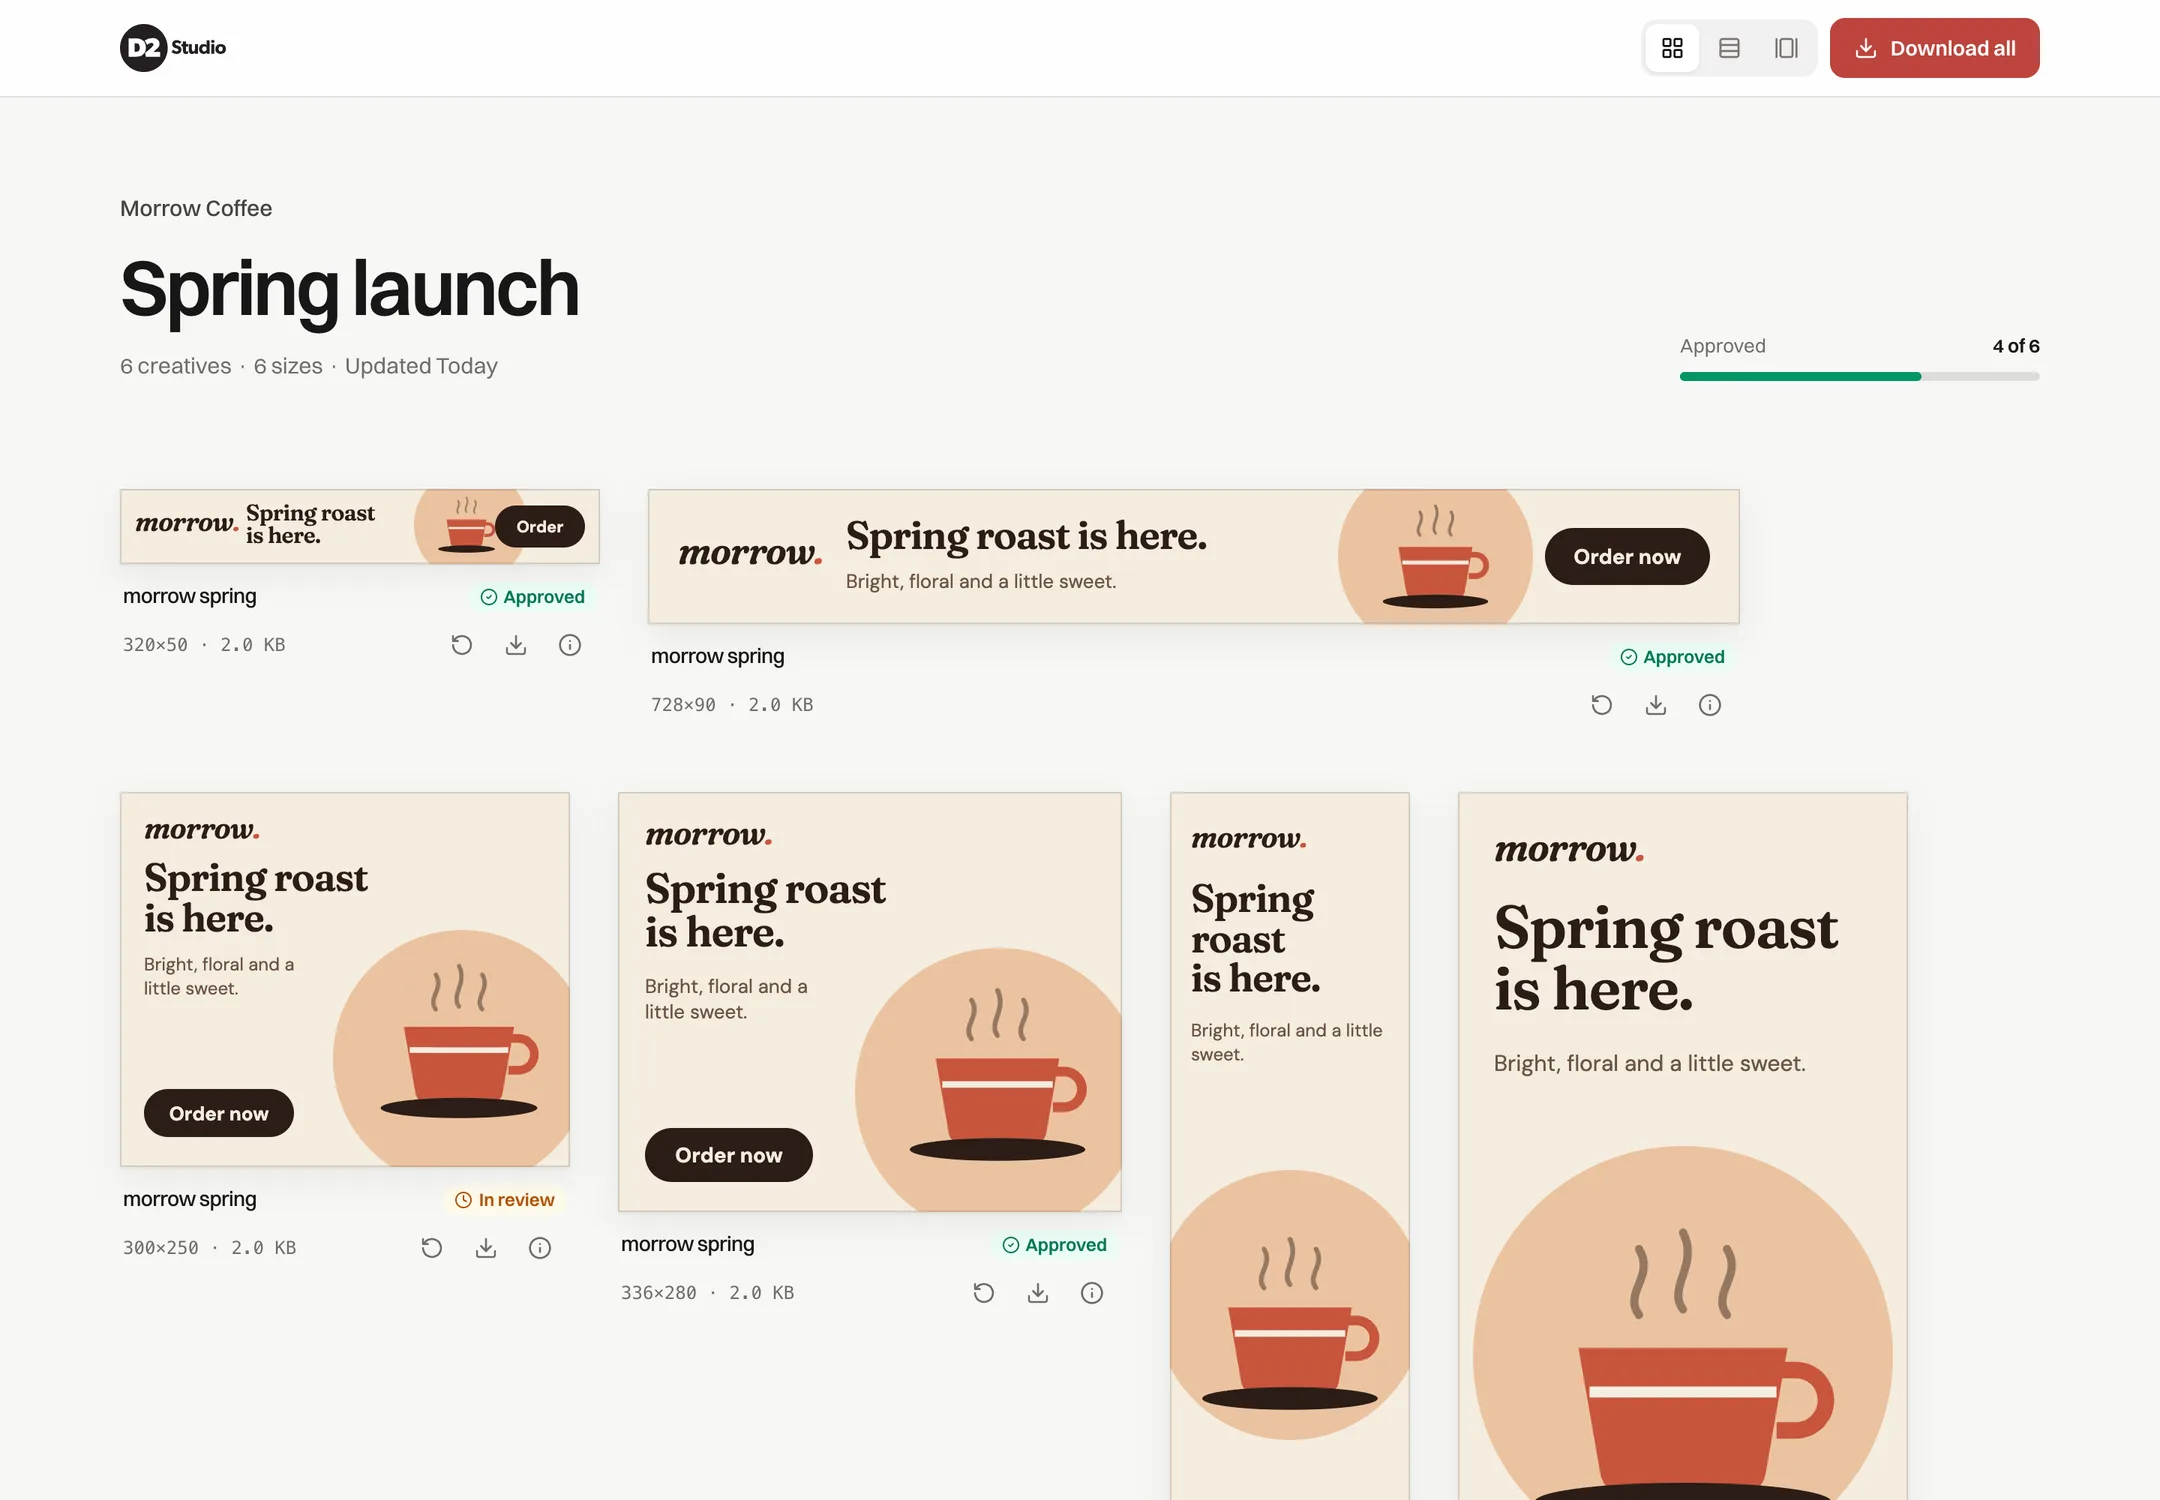The image size is (2160, 1500).
Task: Regenerate the 728×90 creative
Action: tap(1601, 705)
